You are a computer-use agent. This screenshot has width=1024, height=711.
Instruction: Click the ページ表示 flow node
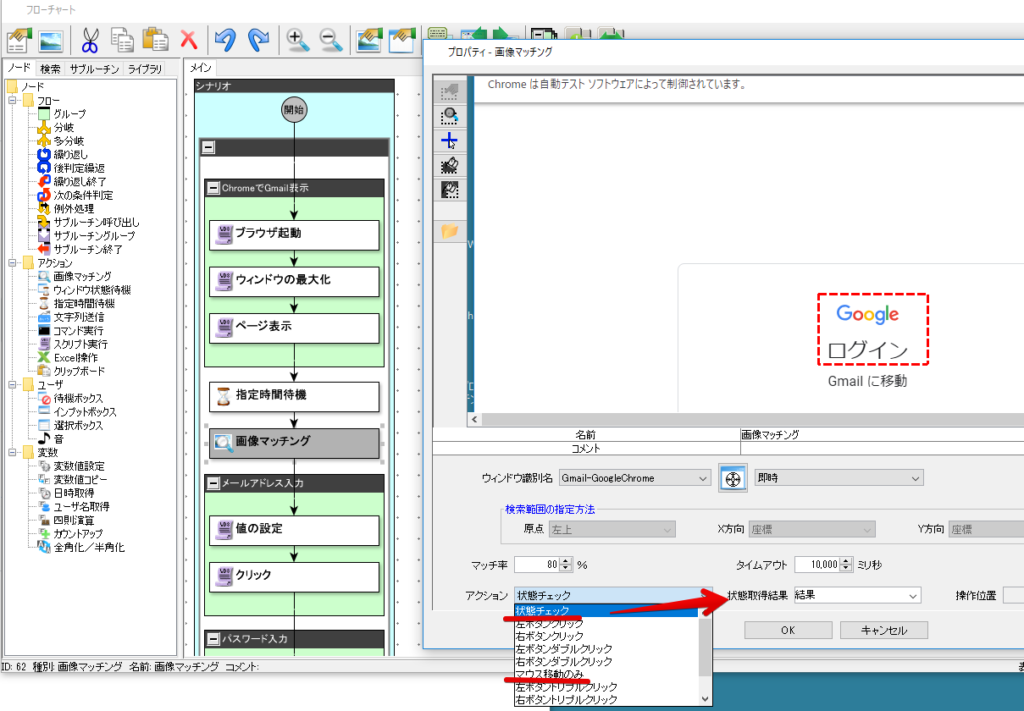tap(294, 328)
